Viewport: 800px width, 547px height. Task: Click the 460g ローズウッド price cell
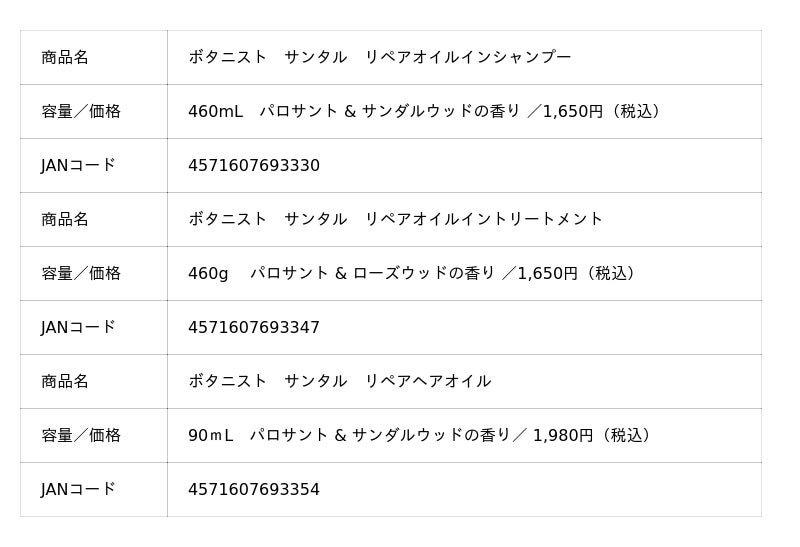[x=464, y=274]
